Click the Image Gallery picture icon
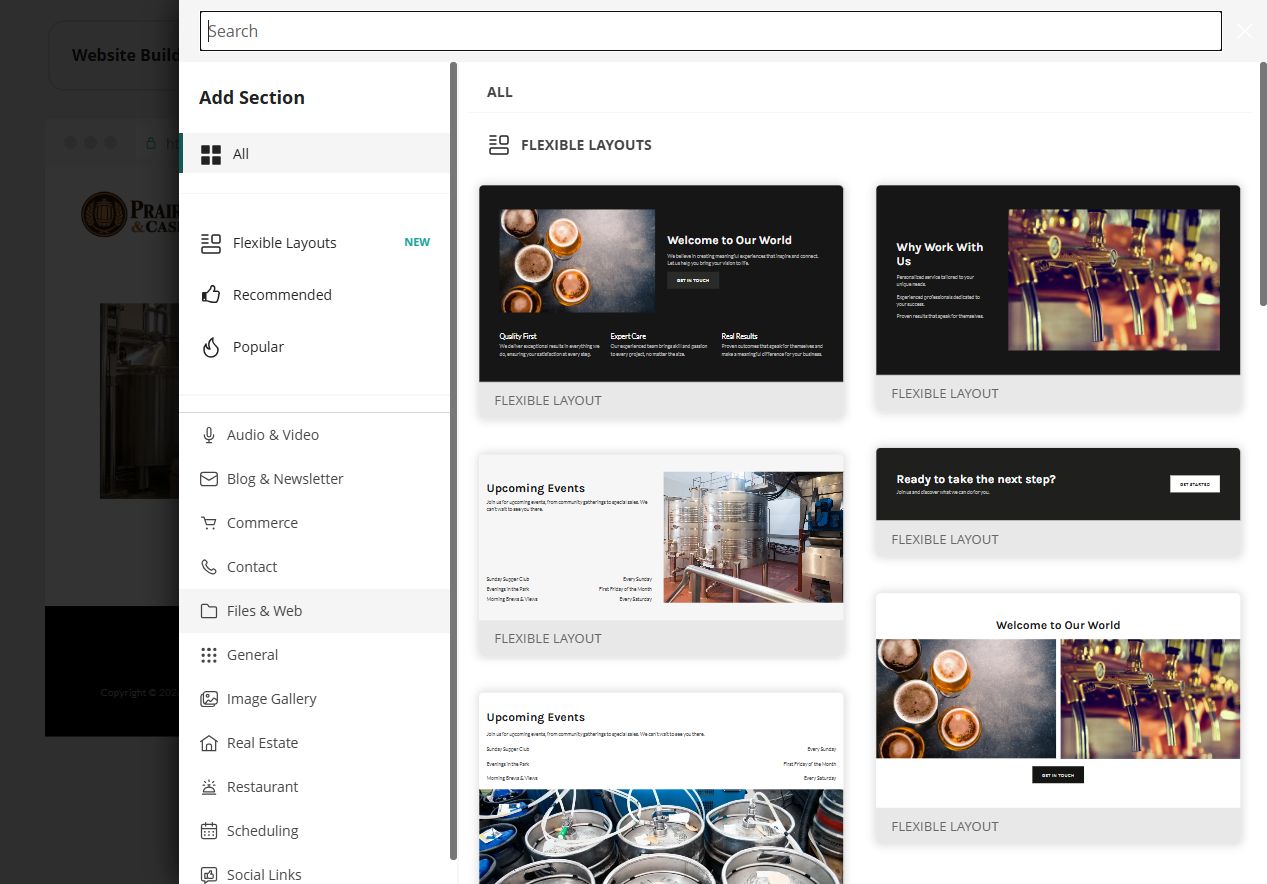 click(209, 699)
